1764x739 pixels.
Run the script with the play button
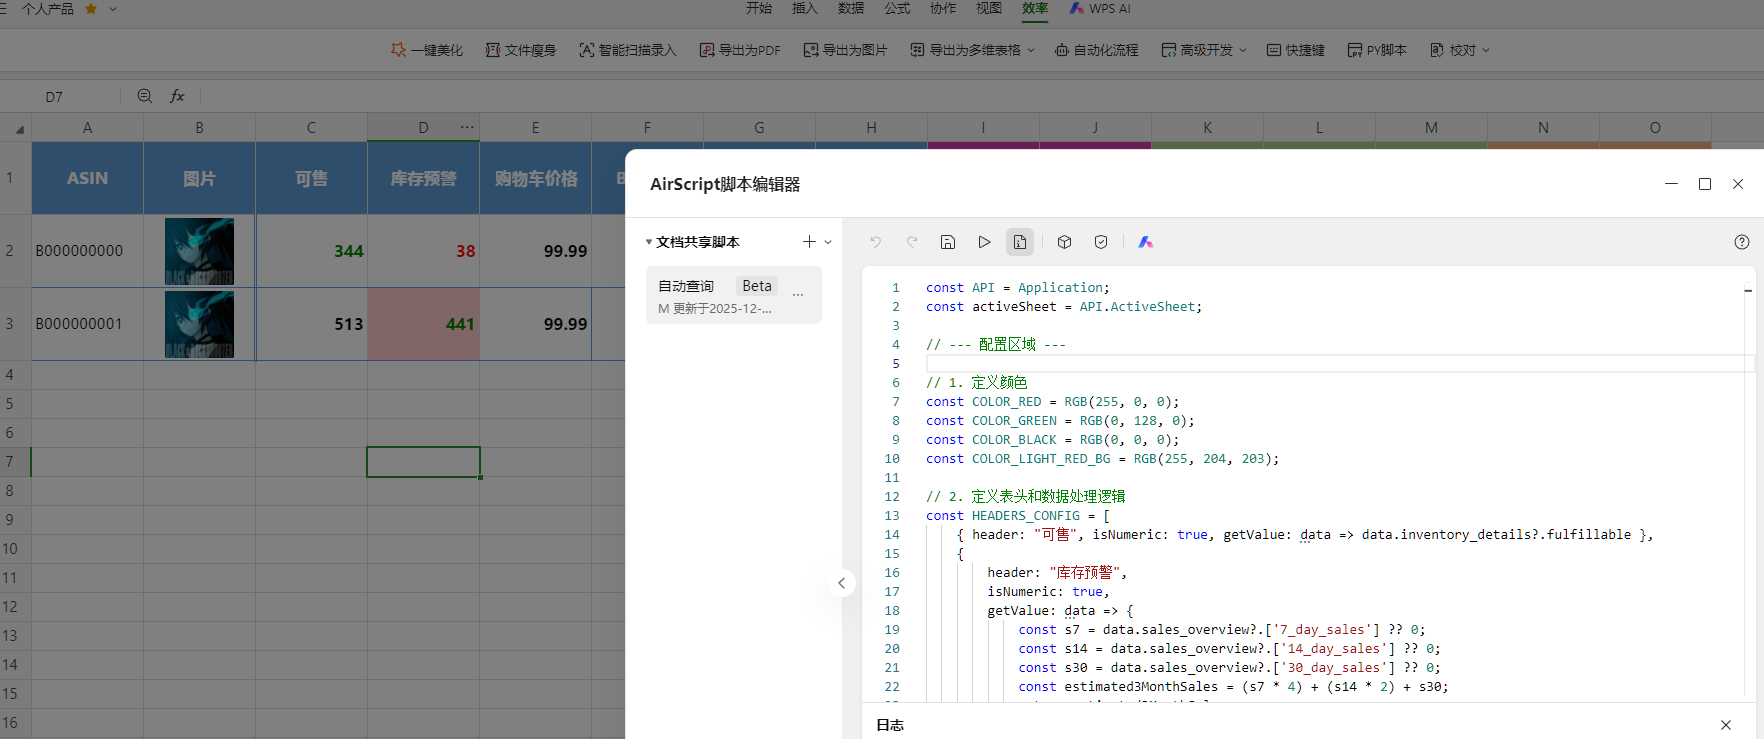[984, 242]
